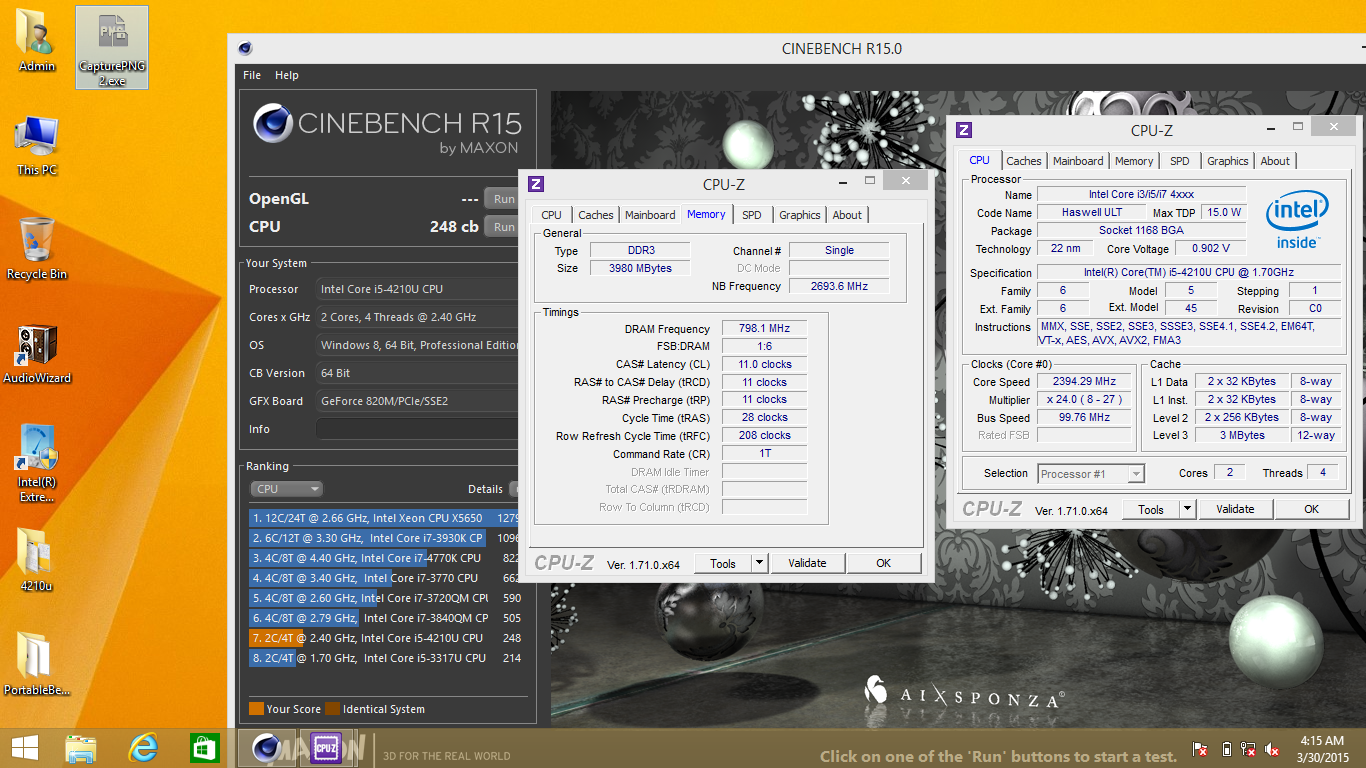
Task: Open the PortableBe... folder on desktop
Action: (x=37, y=663)
